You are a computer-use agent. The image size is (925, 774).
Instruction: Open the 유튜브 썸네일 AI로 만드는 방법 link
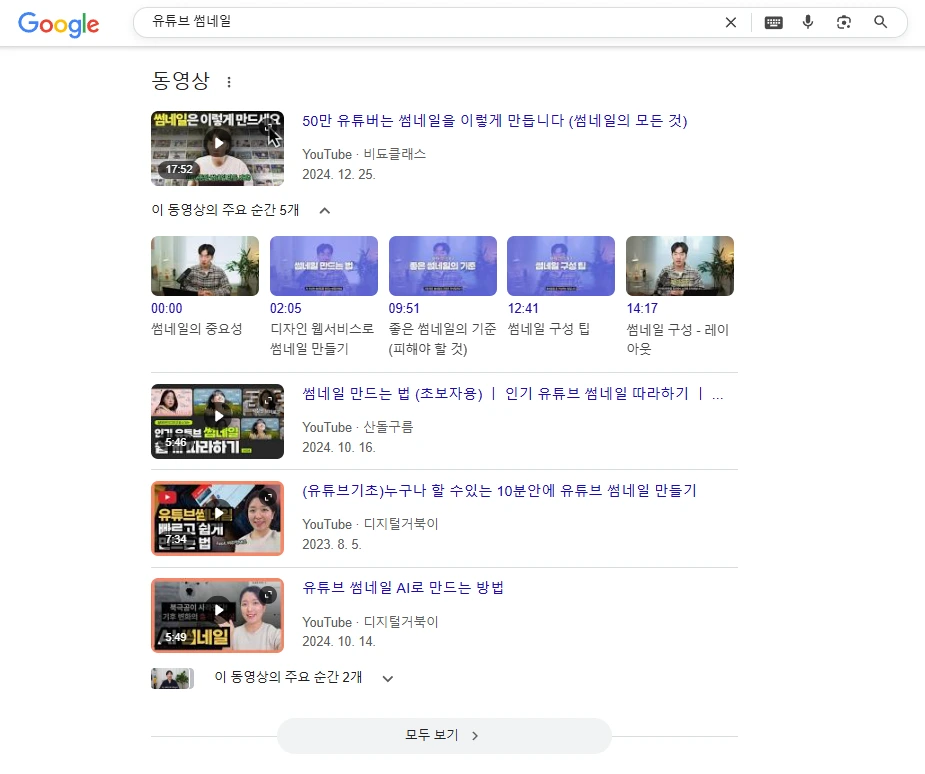click(x=402, y=588)
